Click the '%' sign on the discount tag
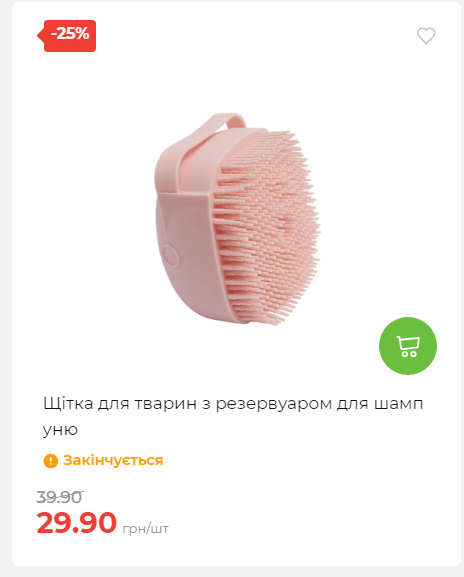Viewport: 464px width, 577px height. (82, 33)
